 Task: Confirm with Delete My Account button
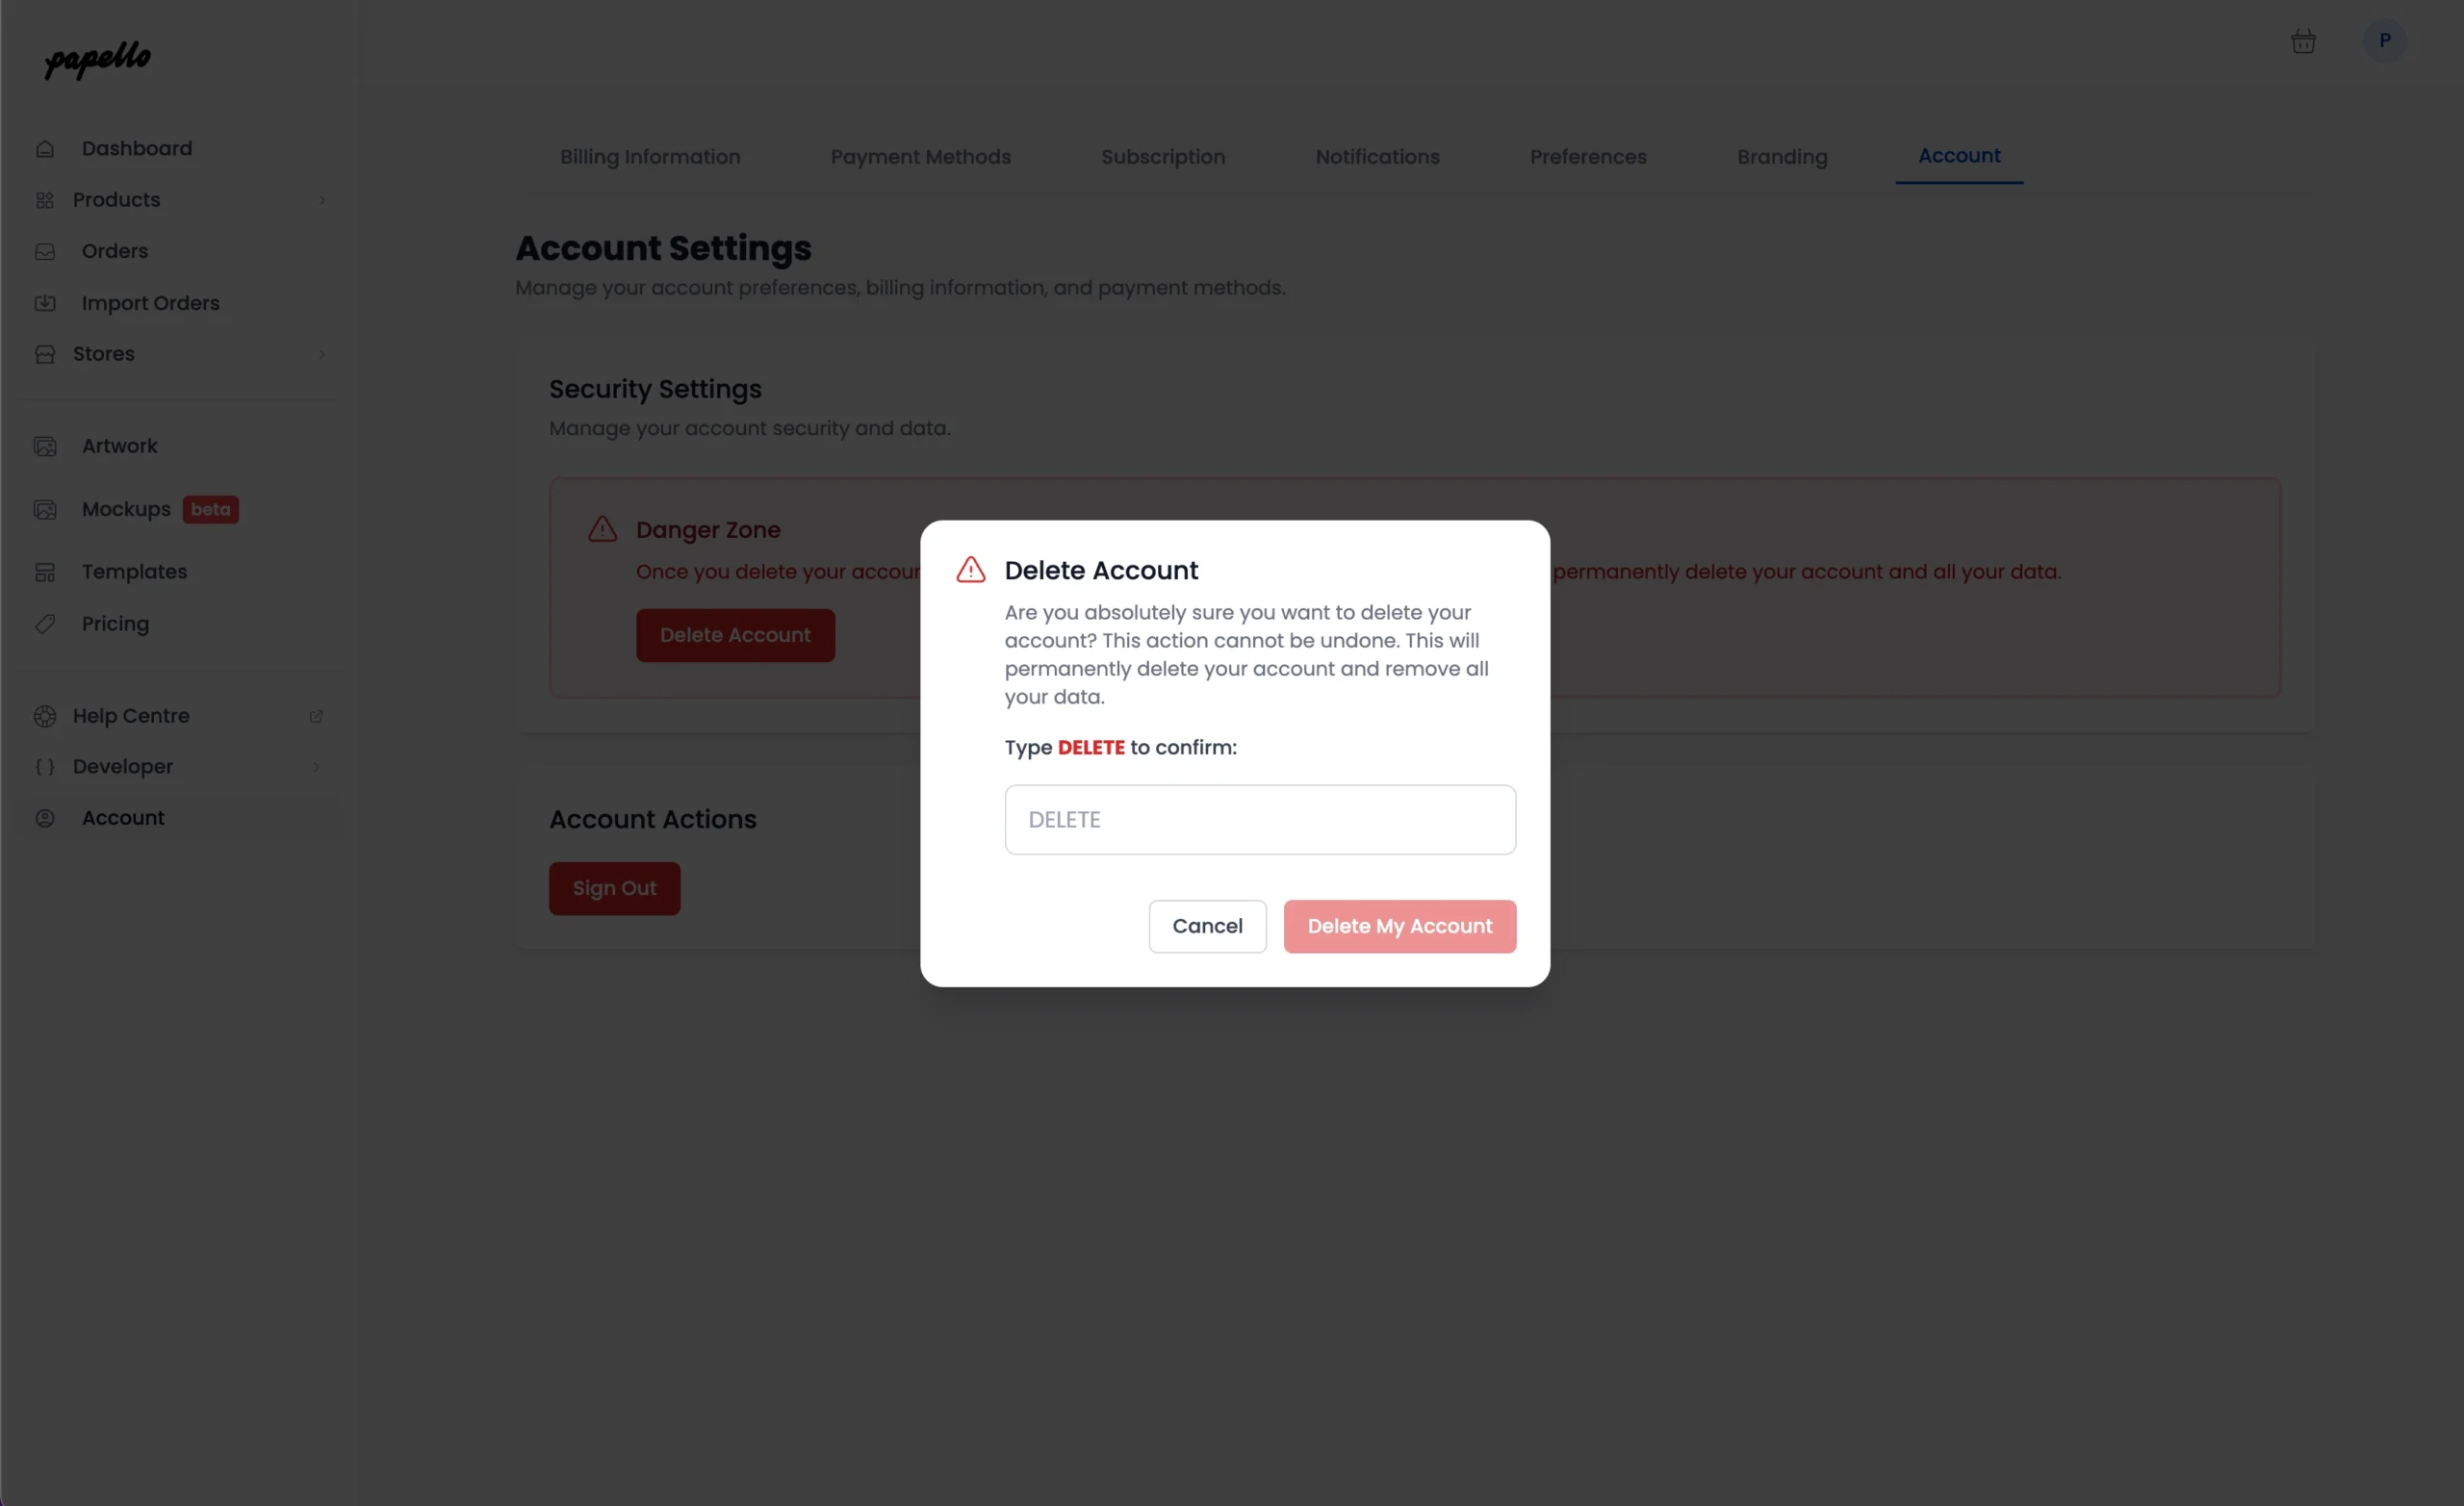[x=1399, y=926]
